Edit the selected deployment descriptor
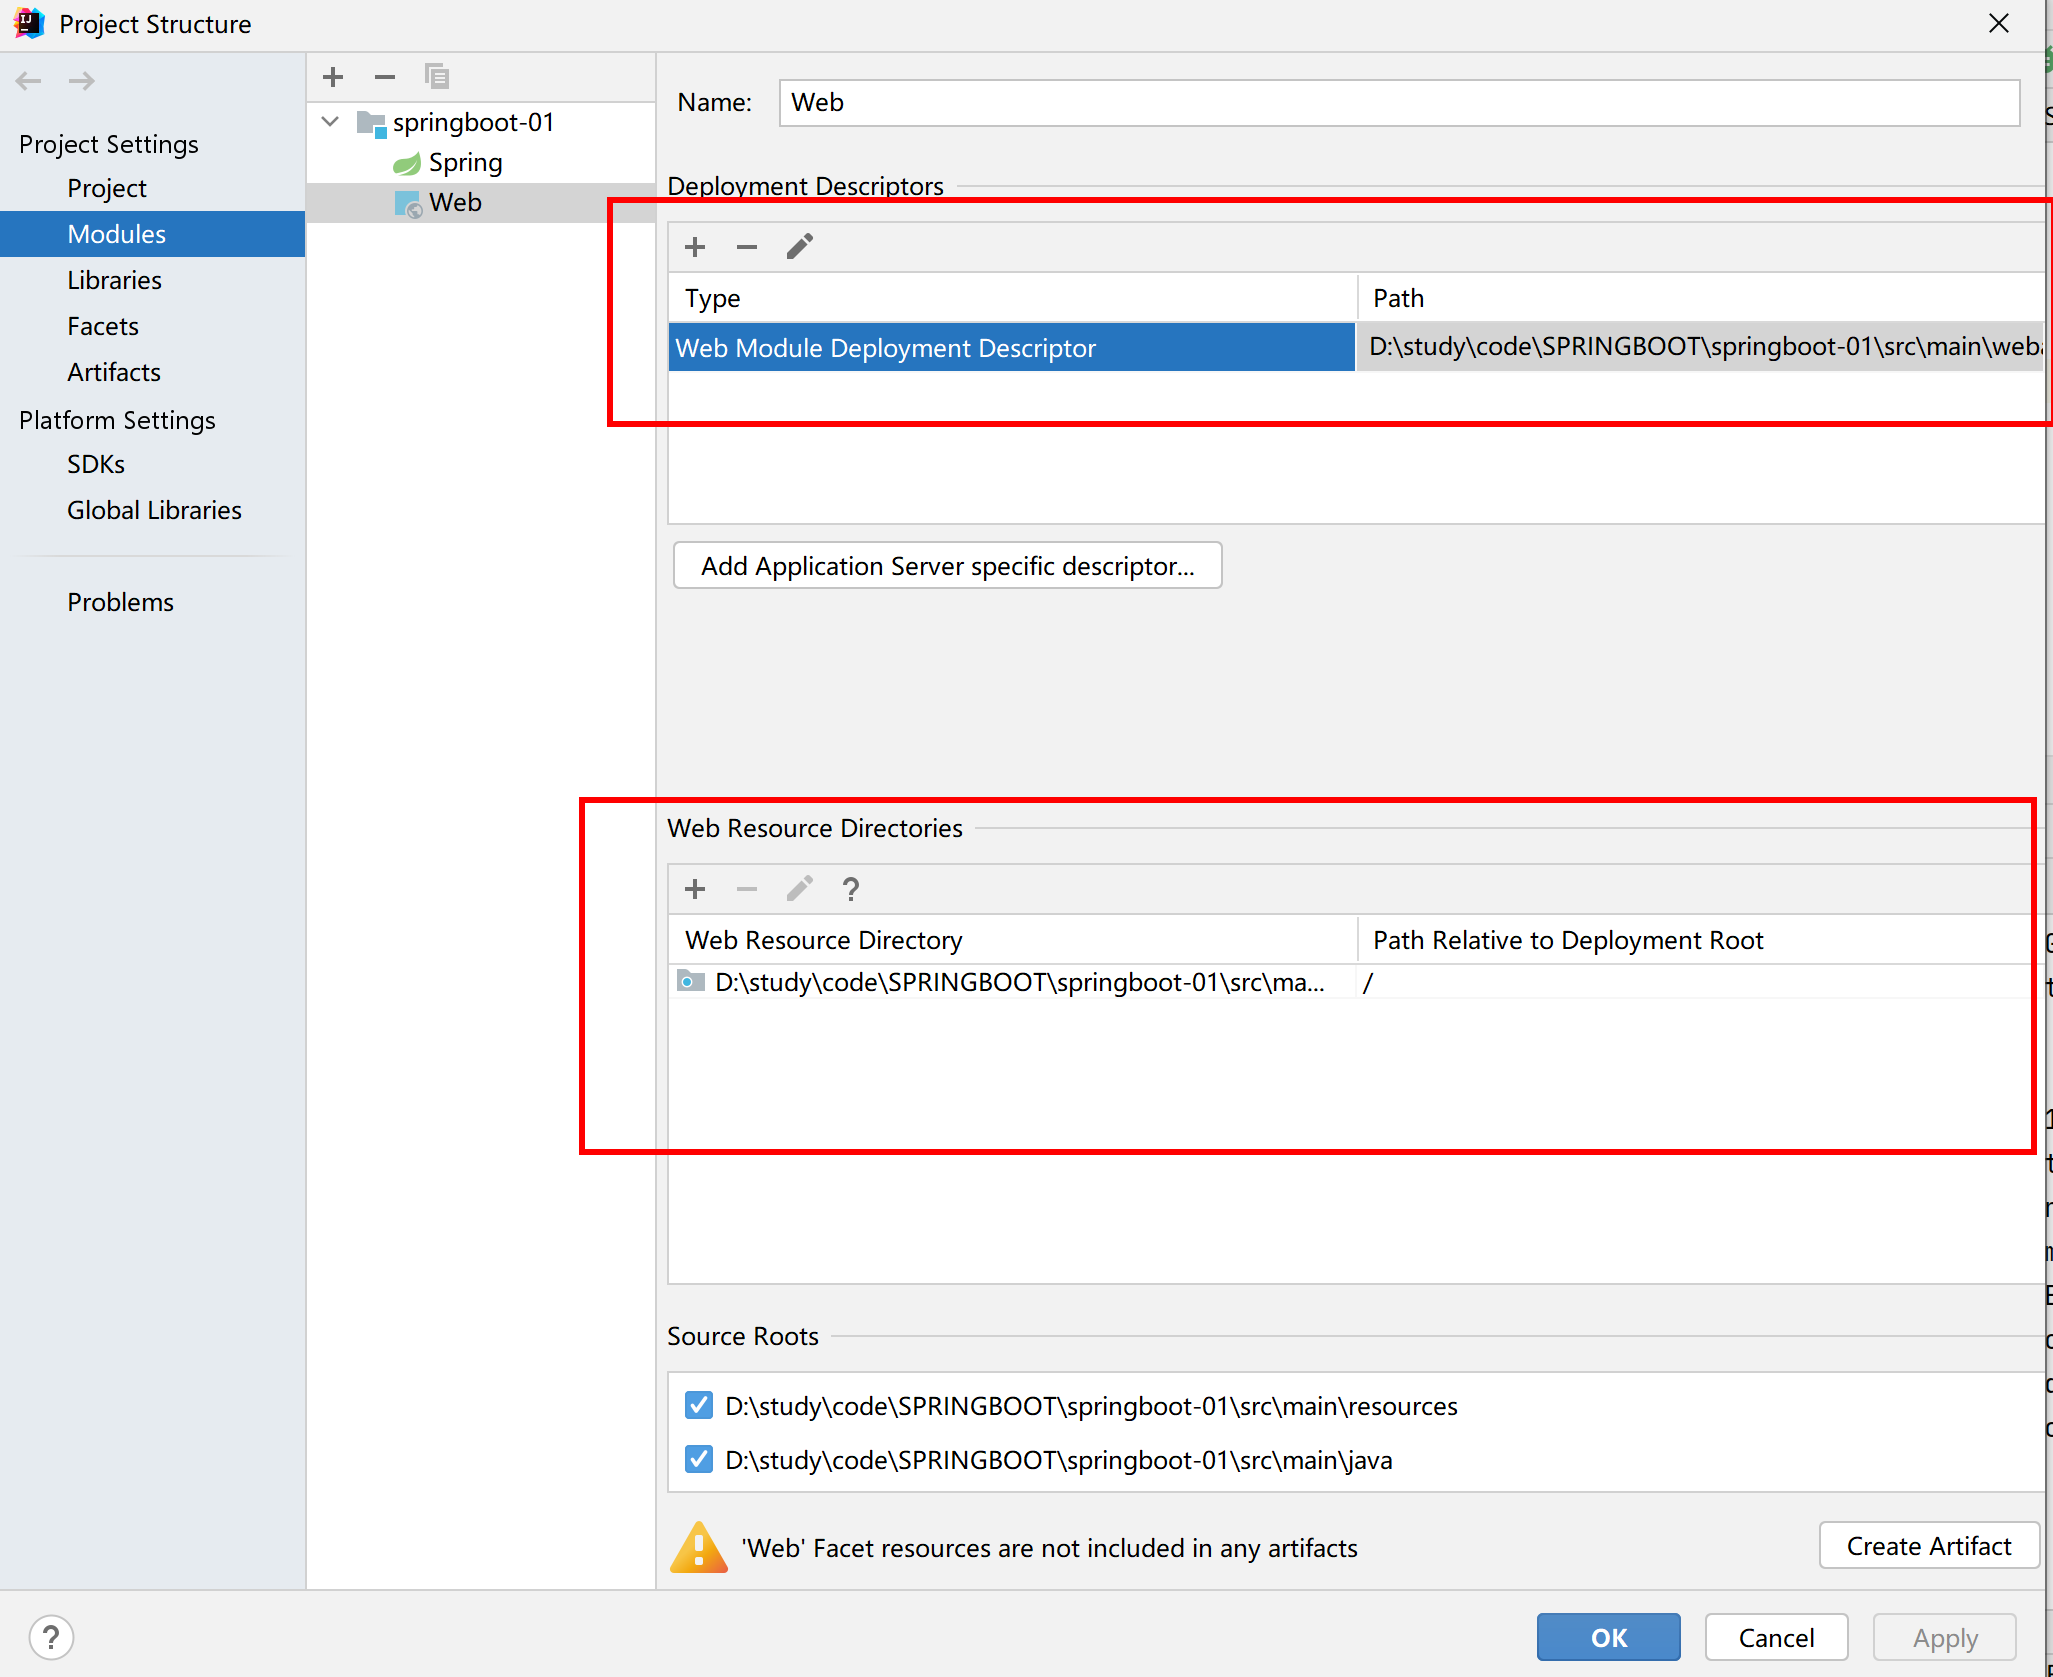Image resolution: width=2053 pixels, height=1677 pixels. (799, 247)
